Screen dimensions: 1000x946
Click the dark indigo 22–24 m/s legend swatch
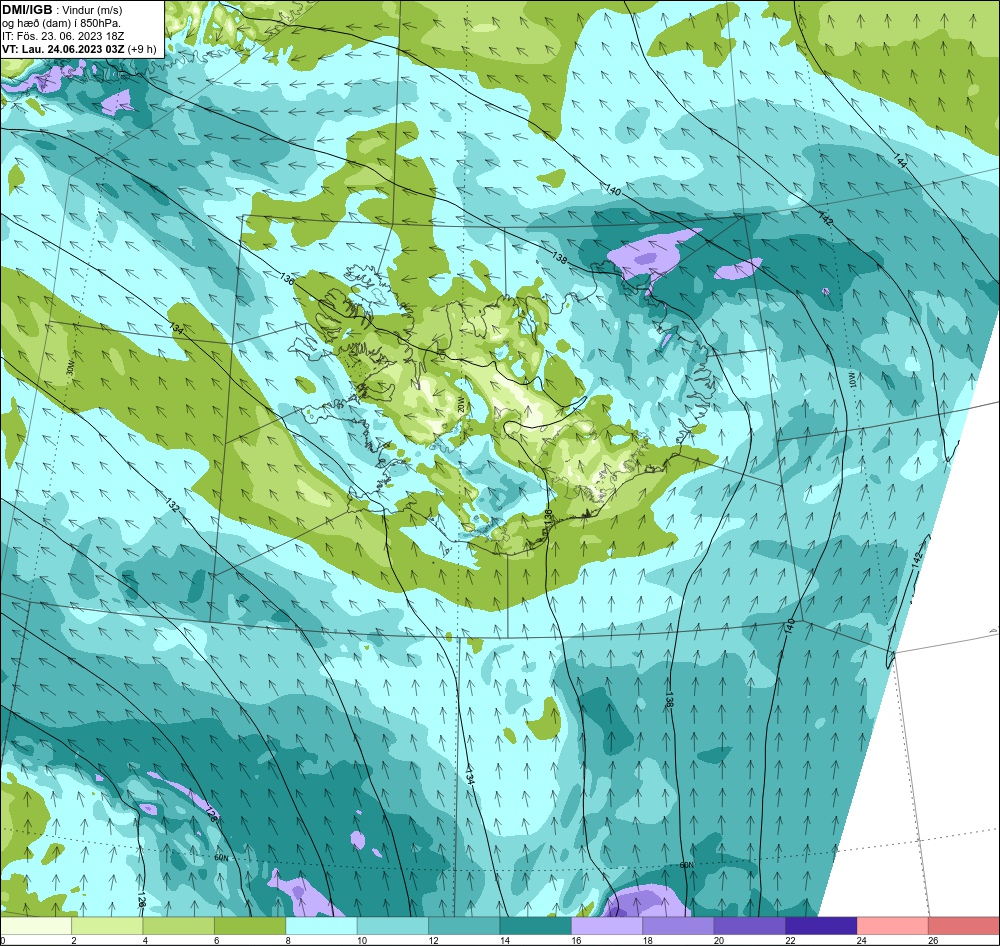(821, 926)
